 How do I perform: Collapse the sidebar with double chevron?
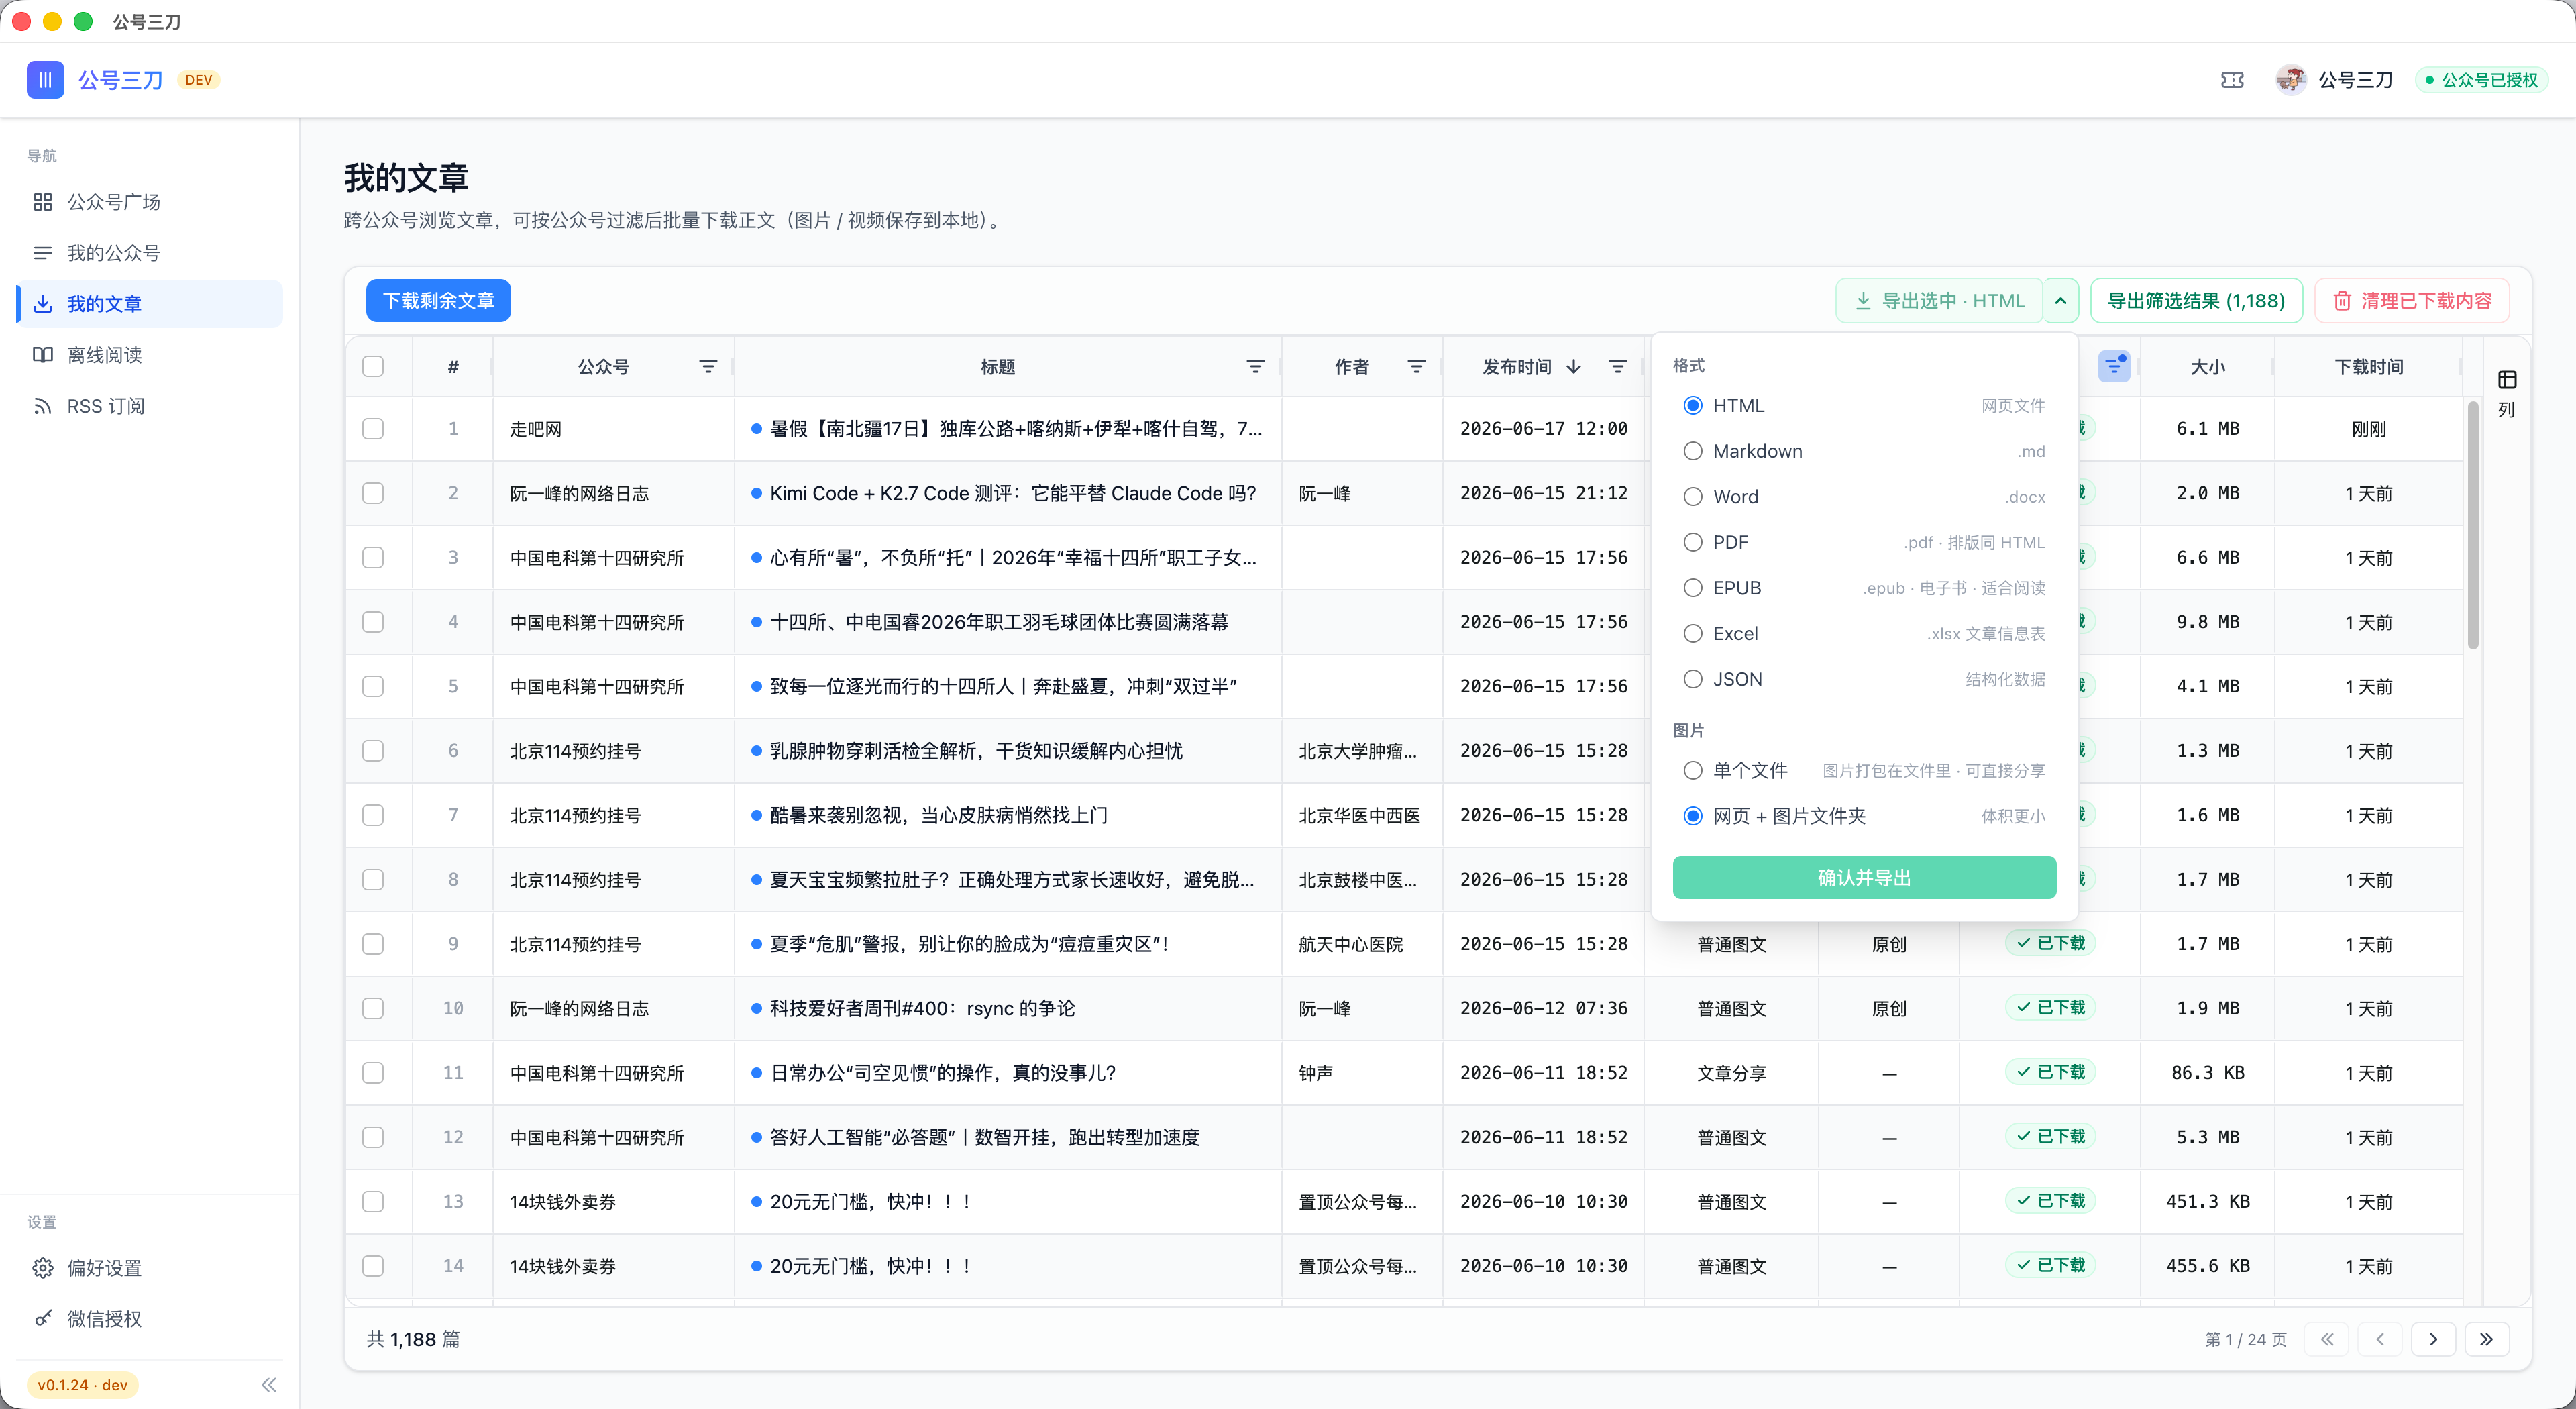pos(268,1385)
